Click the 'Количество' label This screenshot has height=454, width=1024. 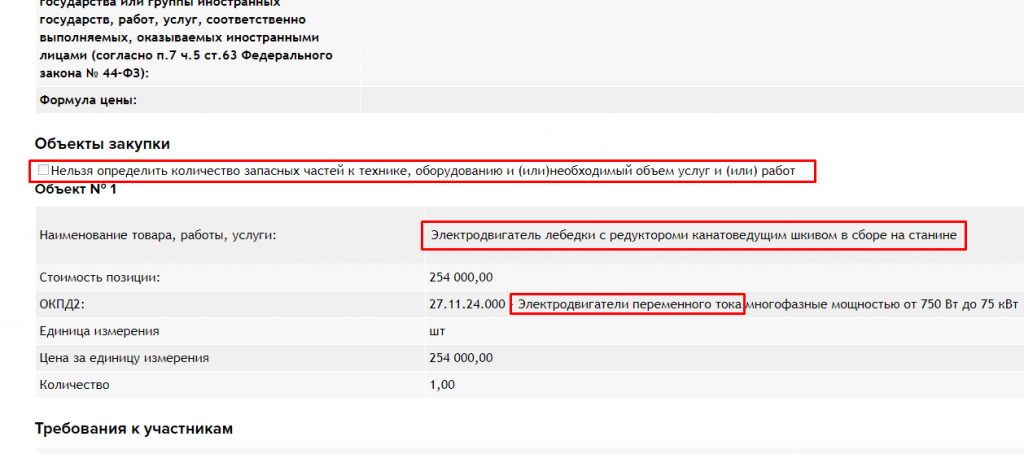click(74, 384)
